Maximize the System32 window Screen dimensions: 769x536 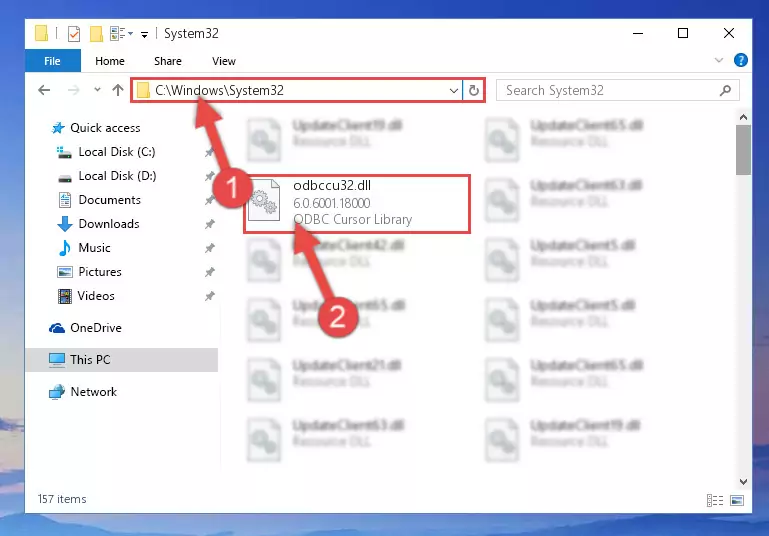tap(683, 33)
